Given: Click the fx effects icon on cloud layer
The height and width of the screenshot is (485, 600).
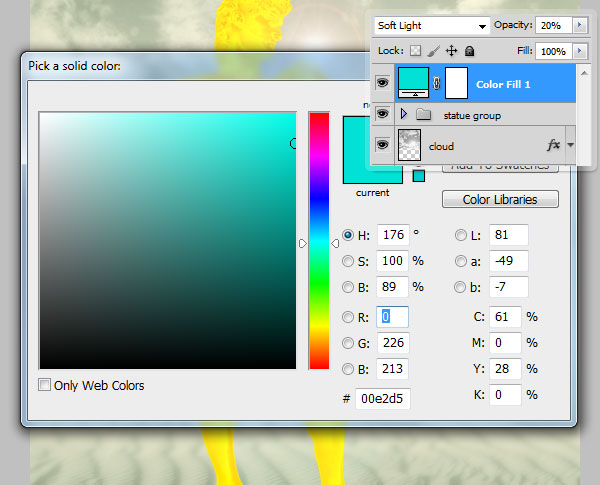Looking at the screenshot, I should (x=553, y=145).
